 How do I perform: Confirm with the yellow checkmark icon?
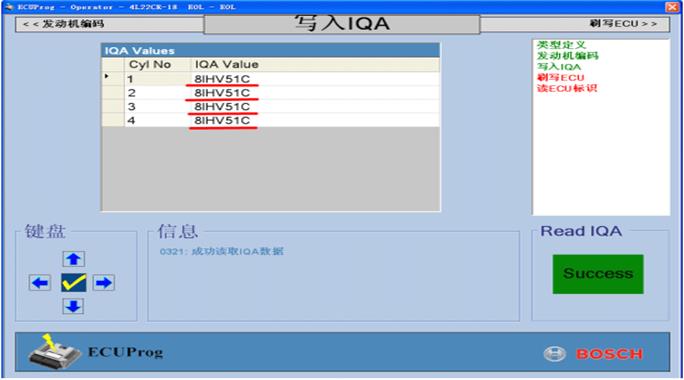(x=74, y=283)
